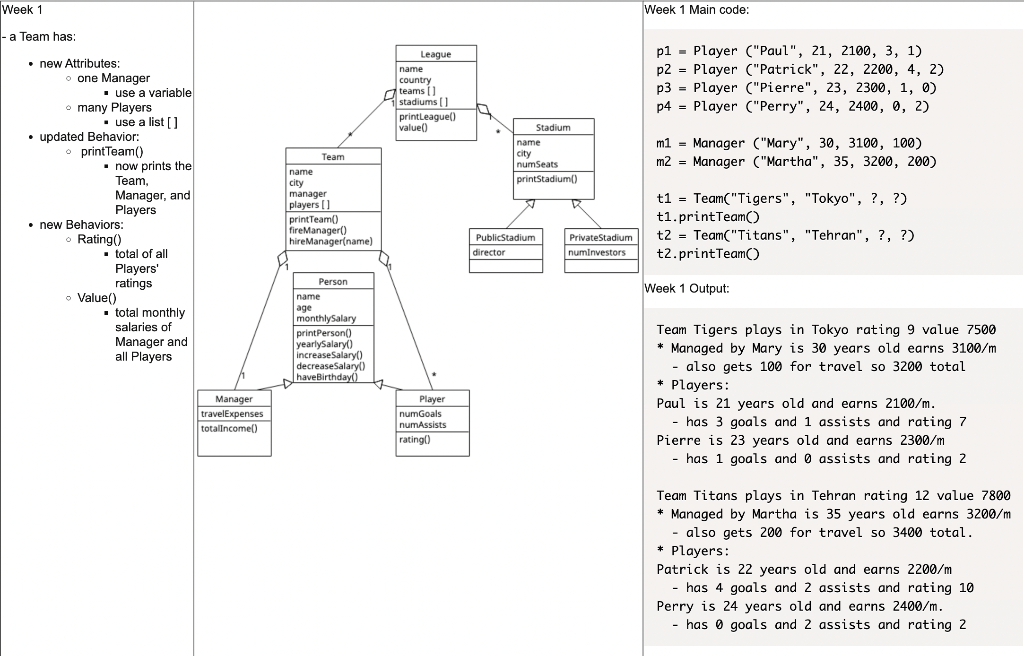Click the rating() method in Player
1024x656 pixels.
[413, 440]
